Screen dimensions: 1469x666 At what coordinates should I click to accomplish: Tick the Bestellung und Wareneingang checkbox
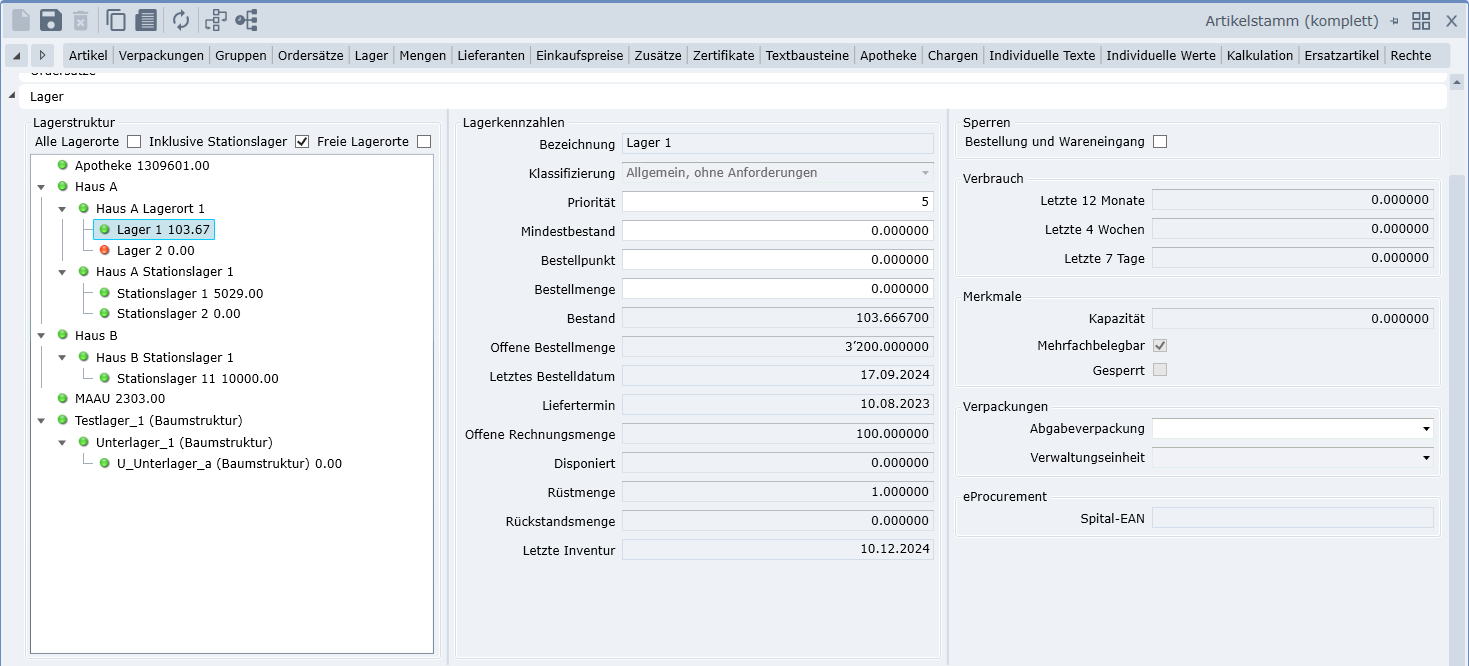tap(1160, 142)
